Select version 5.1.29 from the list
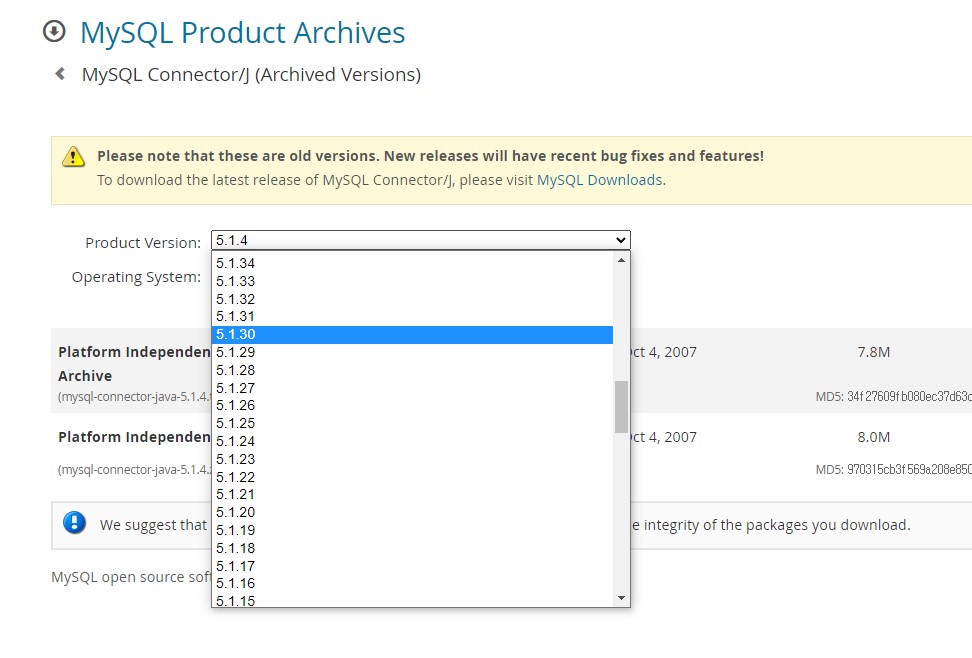This screenshot has width=972, height=658. pyautogui.click(x=412, y=352)
